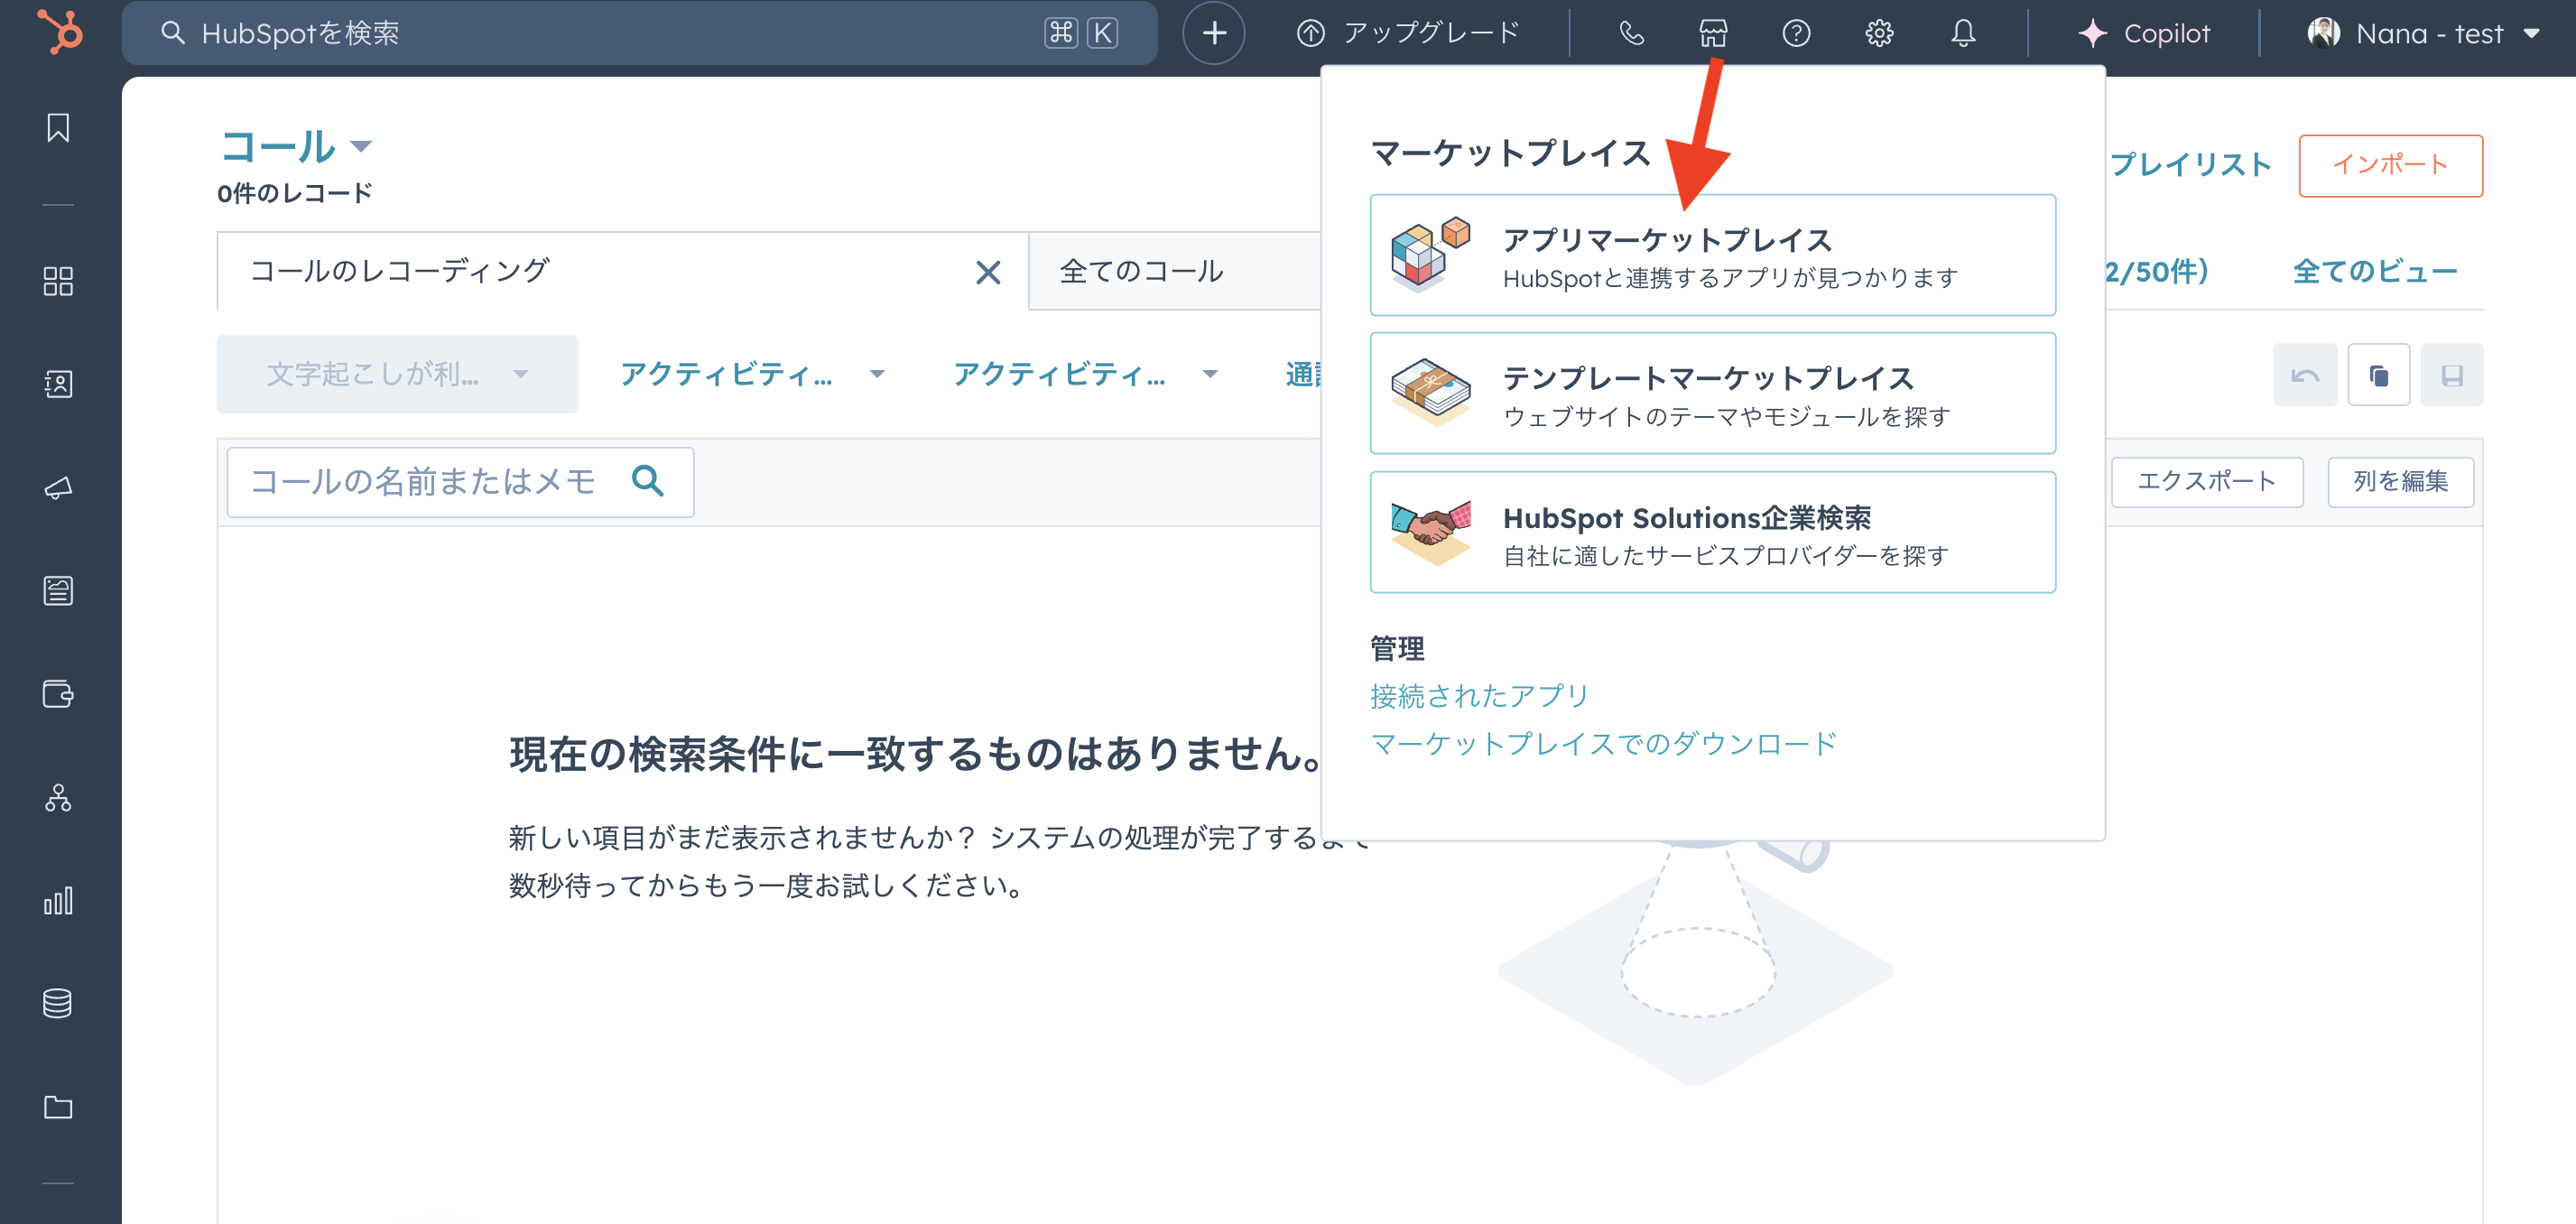Click the marketplace storefront icon
The image size is (2576, 1224).
1713,33
